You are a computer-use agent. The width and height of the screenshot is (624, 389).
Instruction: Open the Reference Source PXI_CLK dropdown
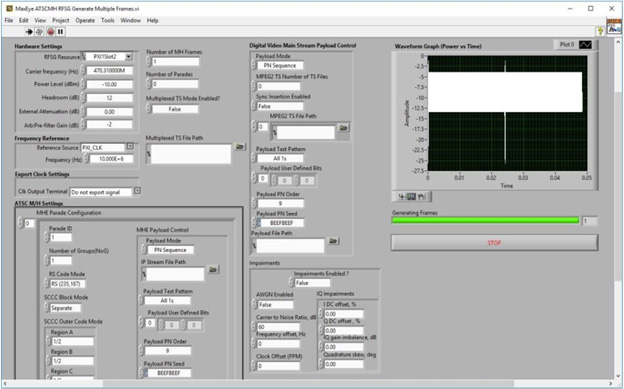[x=130, y=147]
